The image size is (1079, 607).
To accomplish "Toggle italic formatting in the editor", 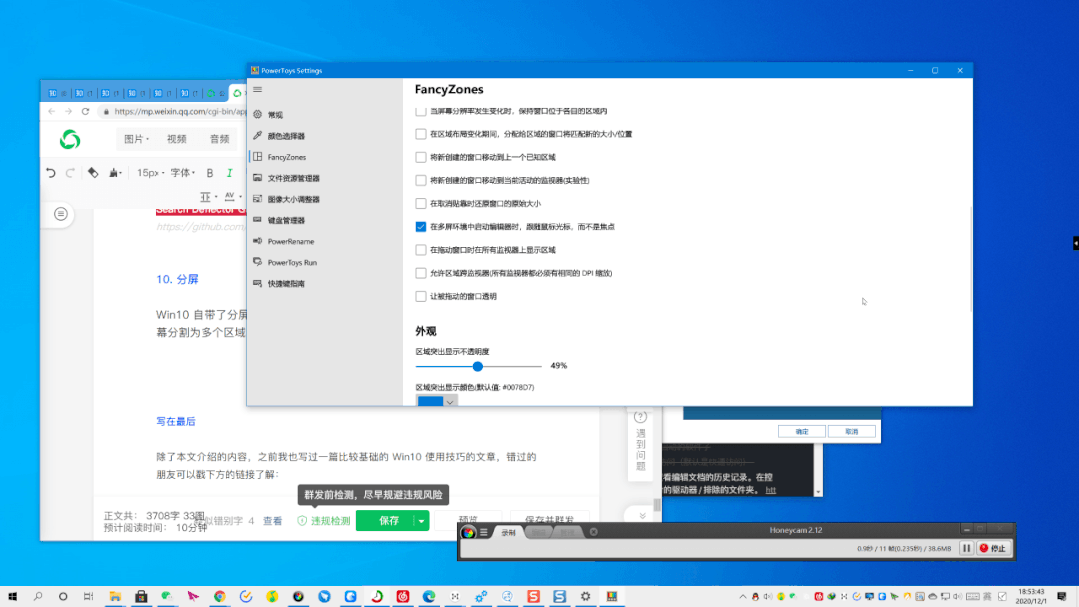I will [x=228, y=172].
